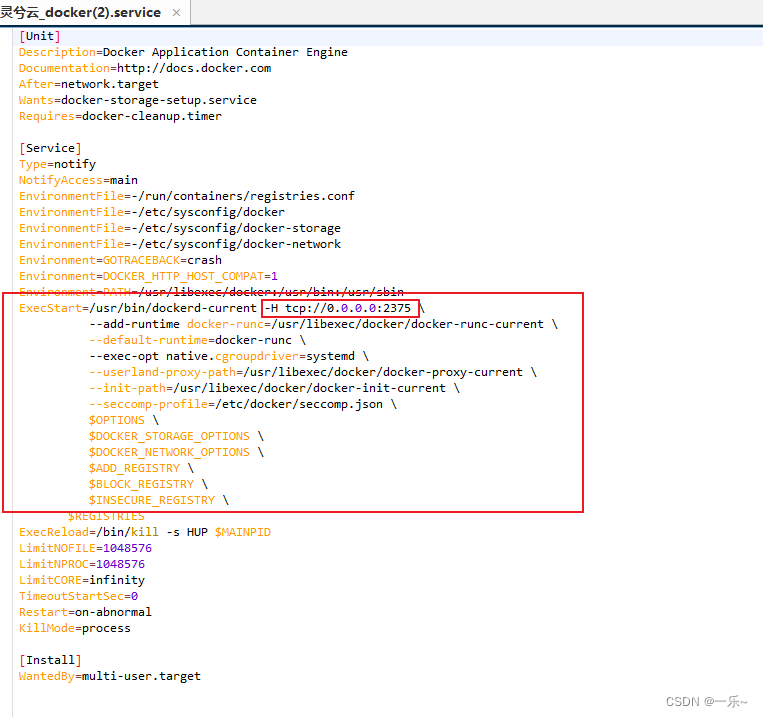Click the EnvironmentFile docker-network line
Screen dimensions: 763x717
pos(180,244)
